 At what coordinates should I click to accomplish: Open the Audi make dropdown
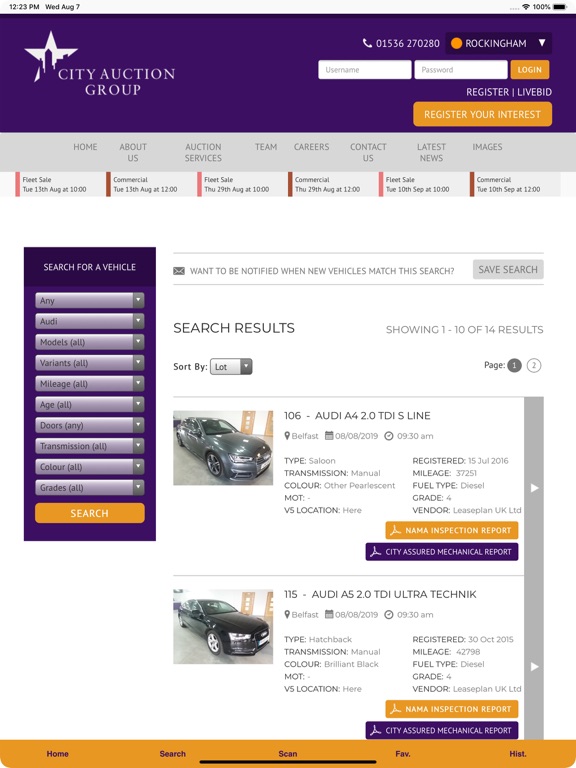click(x=90, y=321)
